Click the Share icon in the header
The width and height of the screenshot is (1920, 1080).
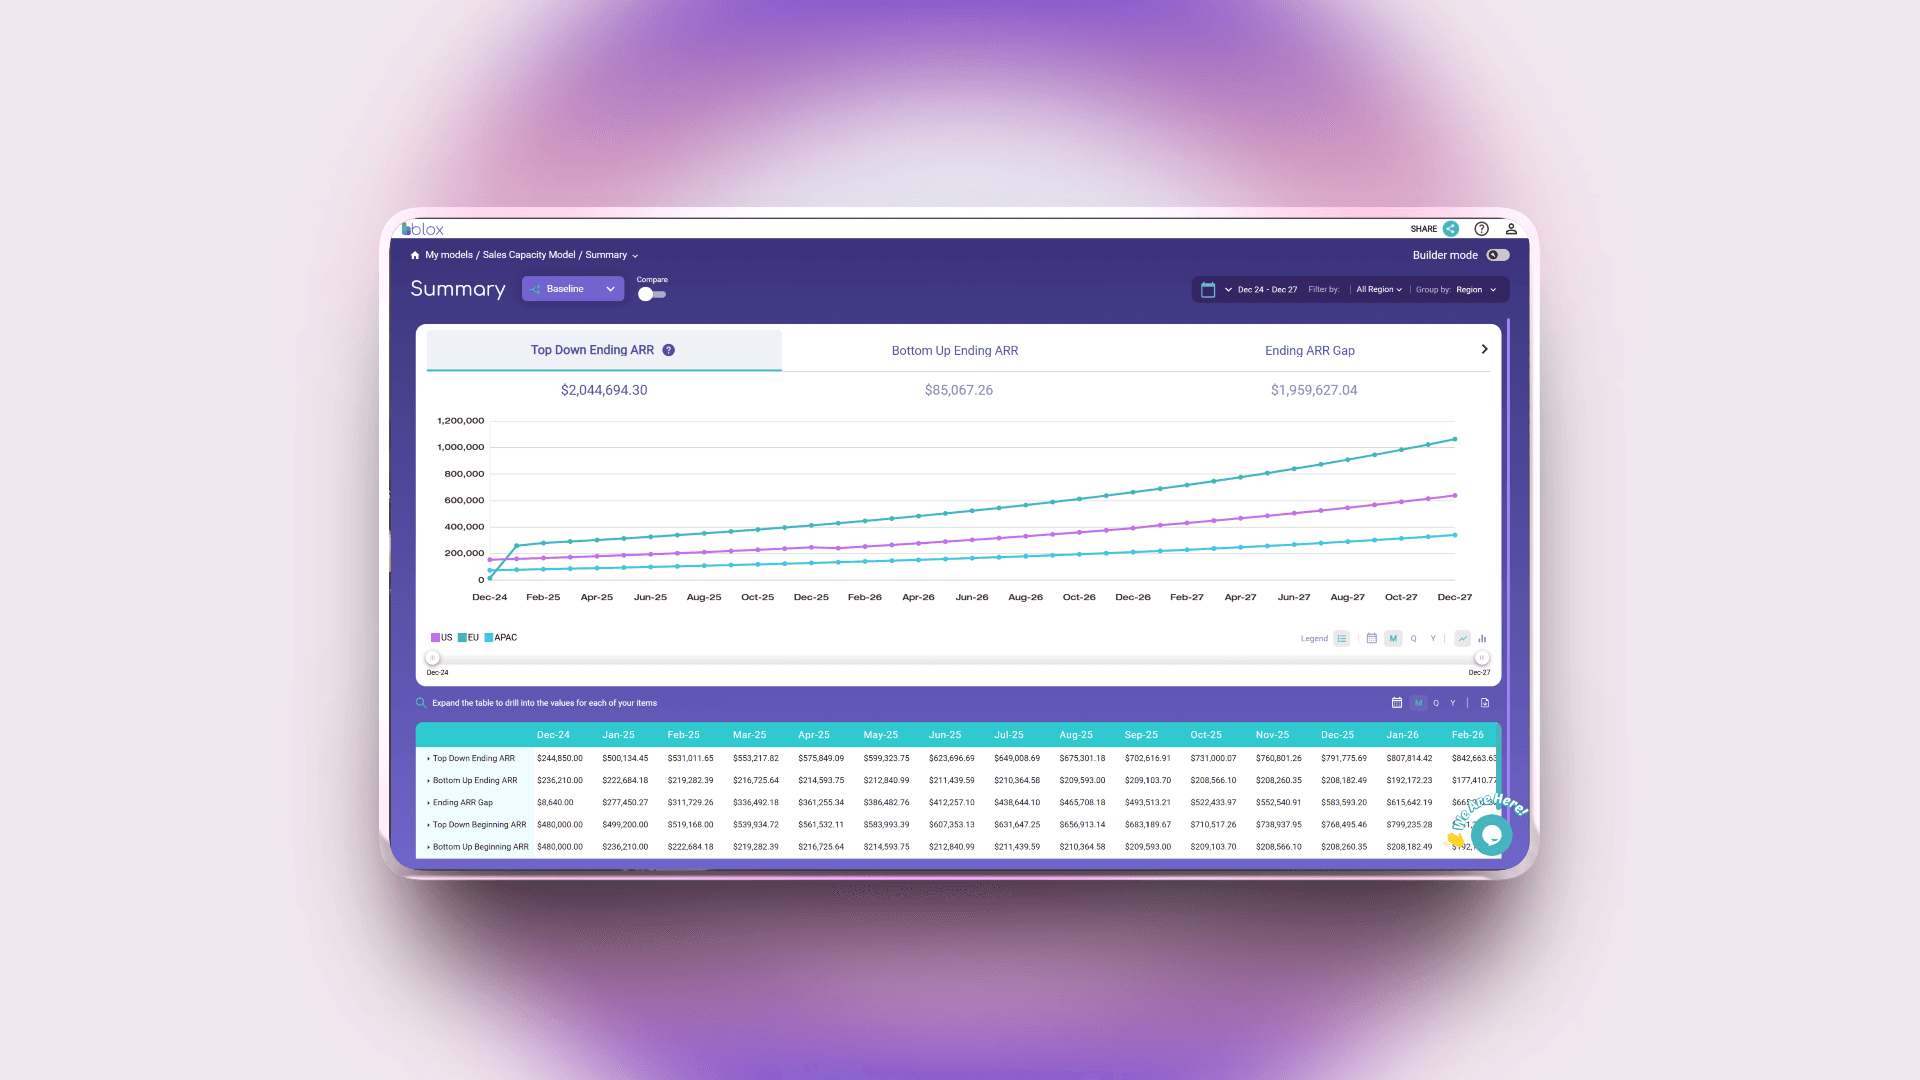coord(1451,229)
